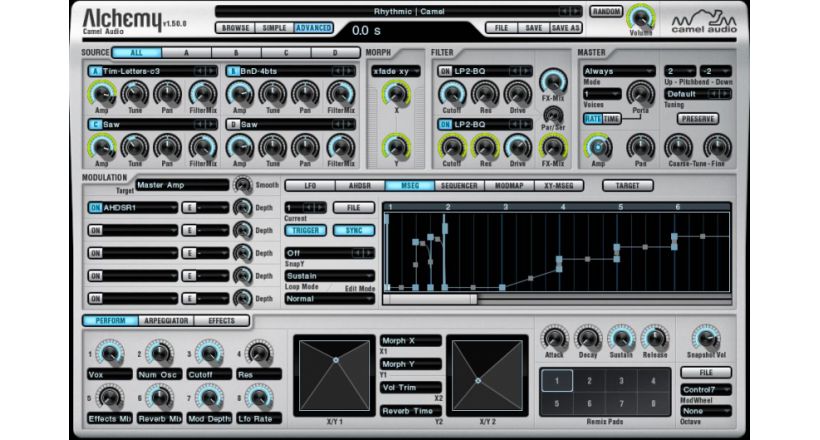The width and height of the screenshot is (820, 440).
Task: Click the modulation Smooth knob
Action: (242, 185)
